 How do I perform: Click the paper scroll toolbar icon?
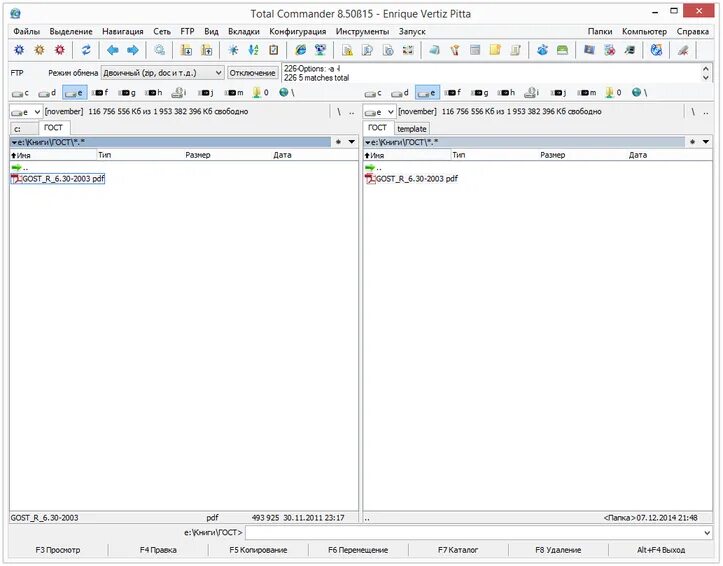(516, 50)
